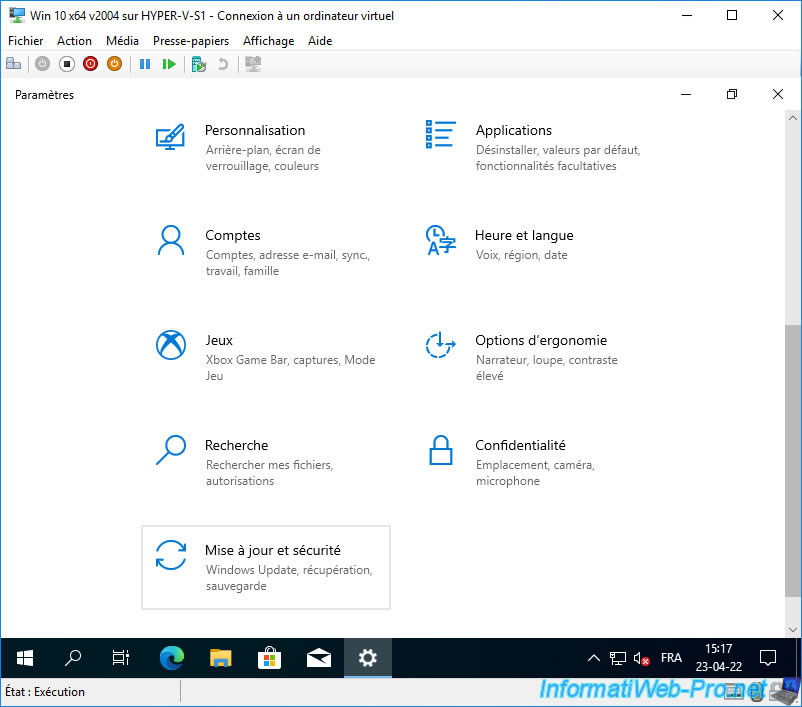Viewport: 802px width, 707px height.
Task: Open Mise à jour et sécurité
Action: (x=273, y=550)
